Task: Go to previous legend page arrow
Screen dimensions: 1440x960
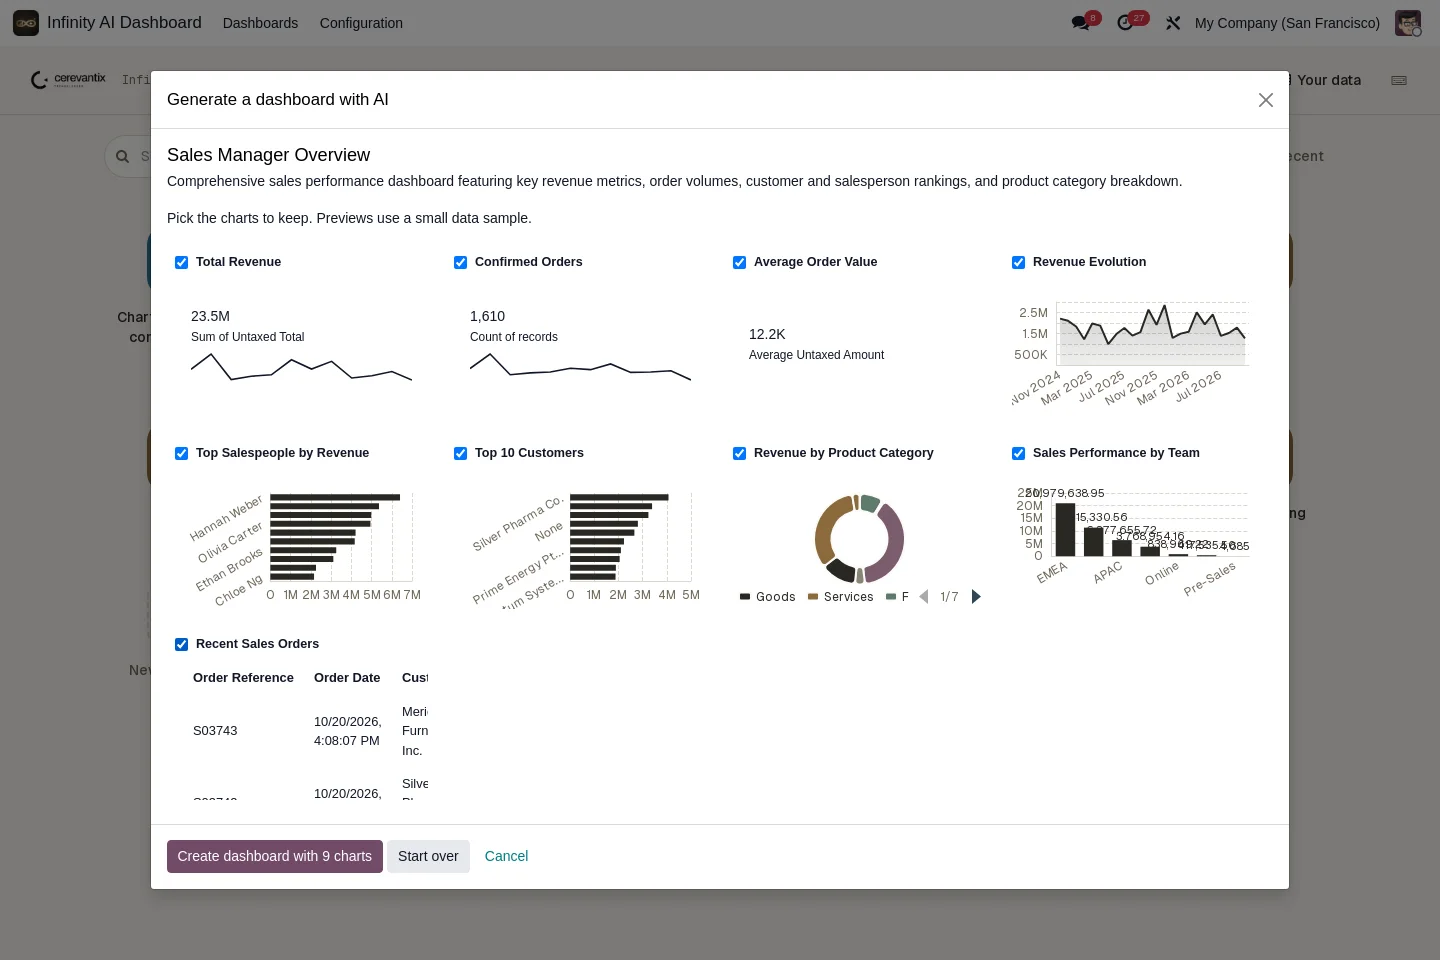Action: click(x=924, y=597)
